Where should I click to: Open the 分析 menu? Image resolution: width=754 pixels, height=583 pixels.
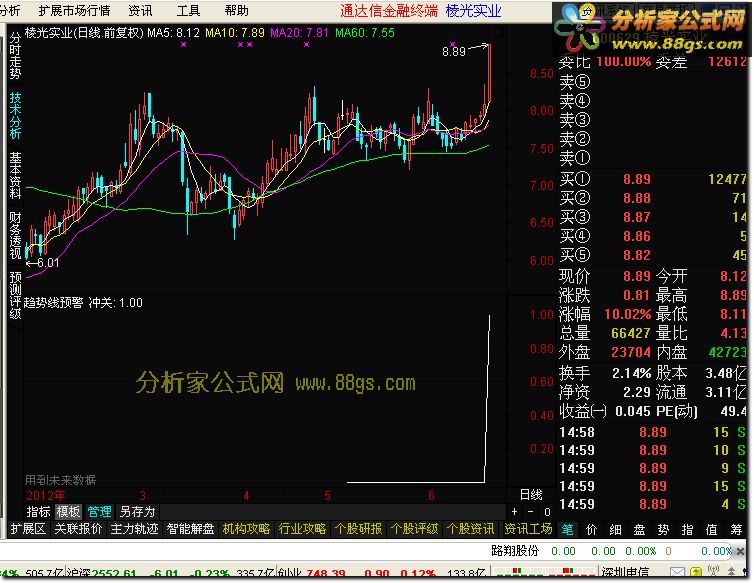[x=10, y=10]
